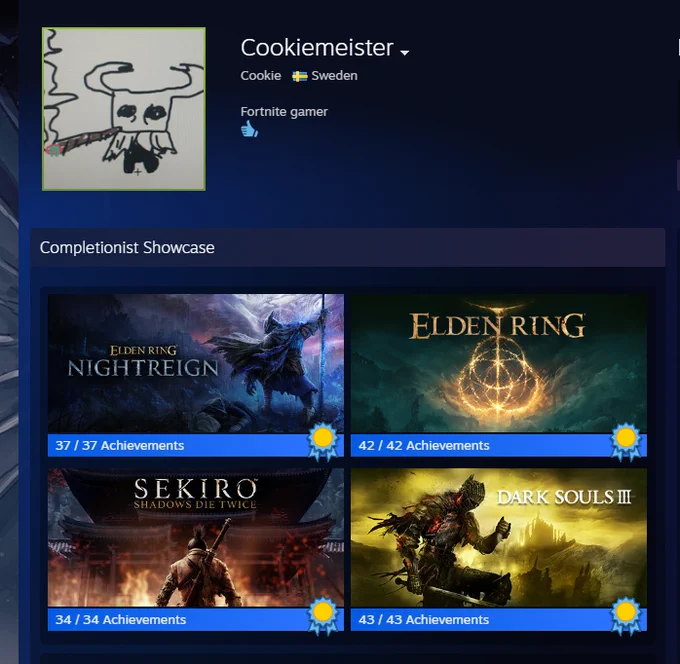Click the 42 / 42 Achievements label
Screen dimensions: 680x664
(x=424, y=445)
